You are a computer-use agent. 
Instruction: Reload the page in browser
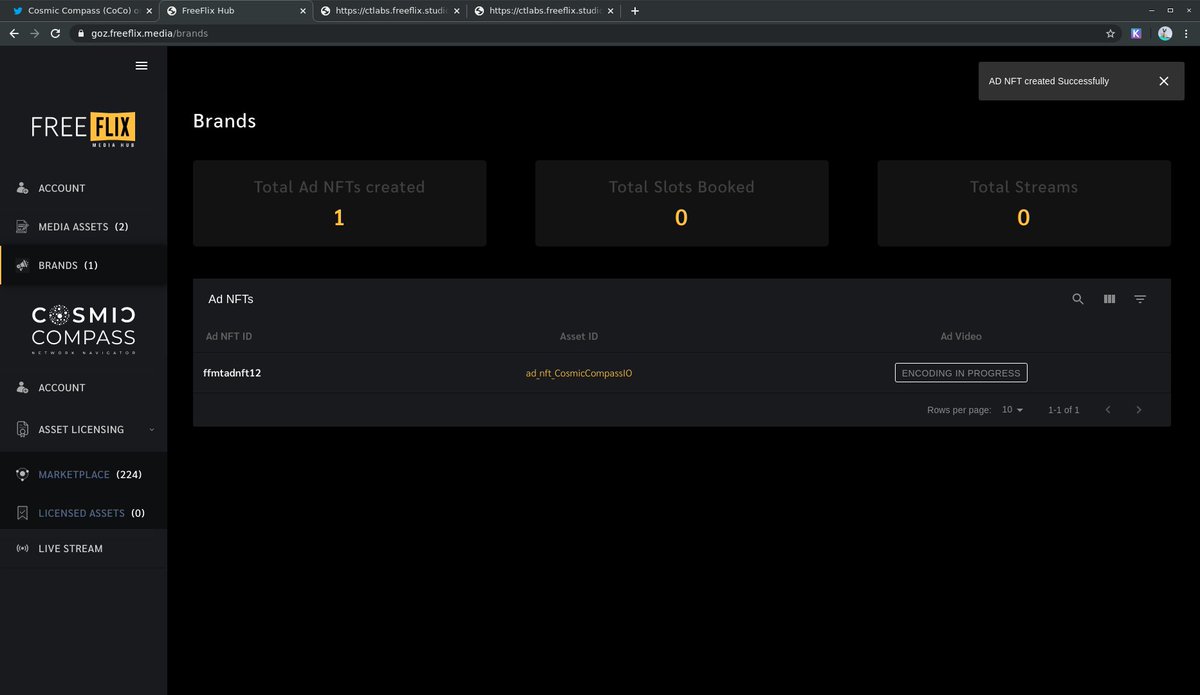tap(55, 33)
